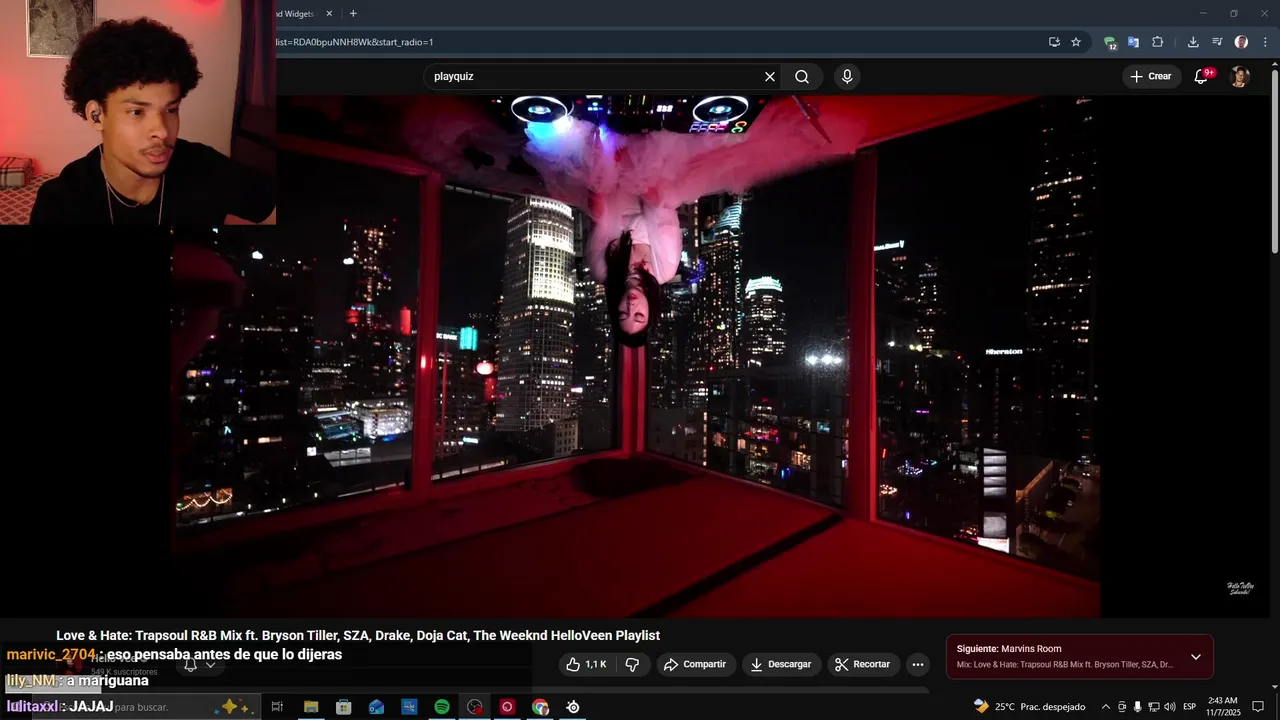Open the volume control in tray

pos(1170,707)
